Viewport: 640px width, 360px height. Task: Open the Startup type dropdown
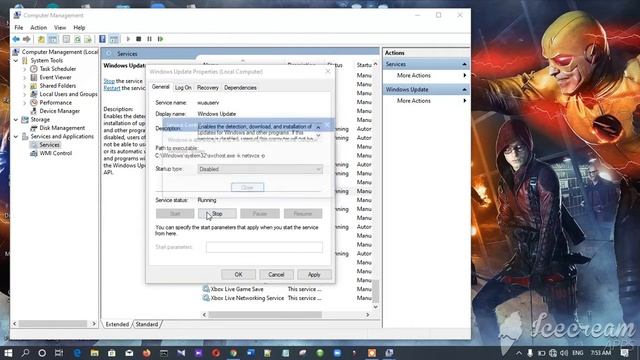click(260, 169)
